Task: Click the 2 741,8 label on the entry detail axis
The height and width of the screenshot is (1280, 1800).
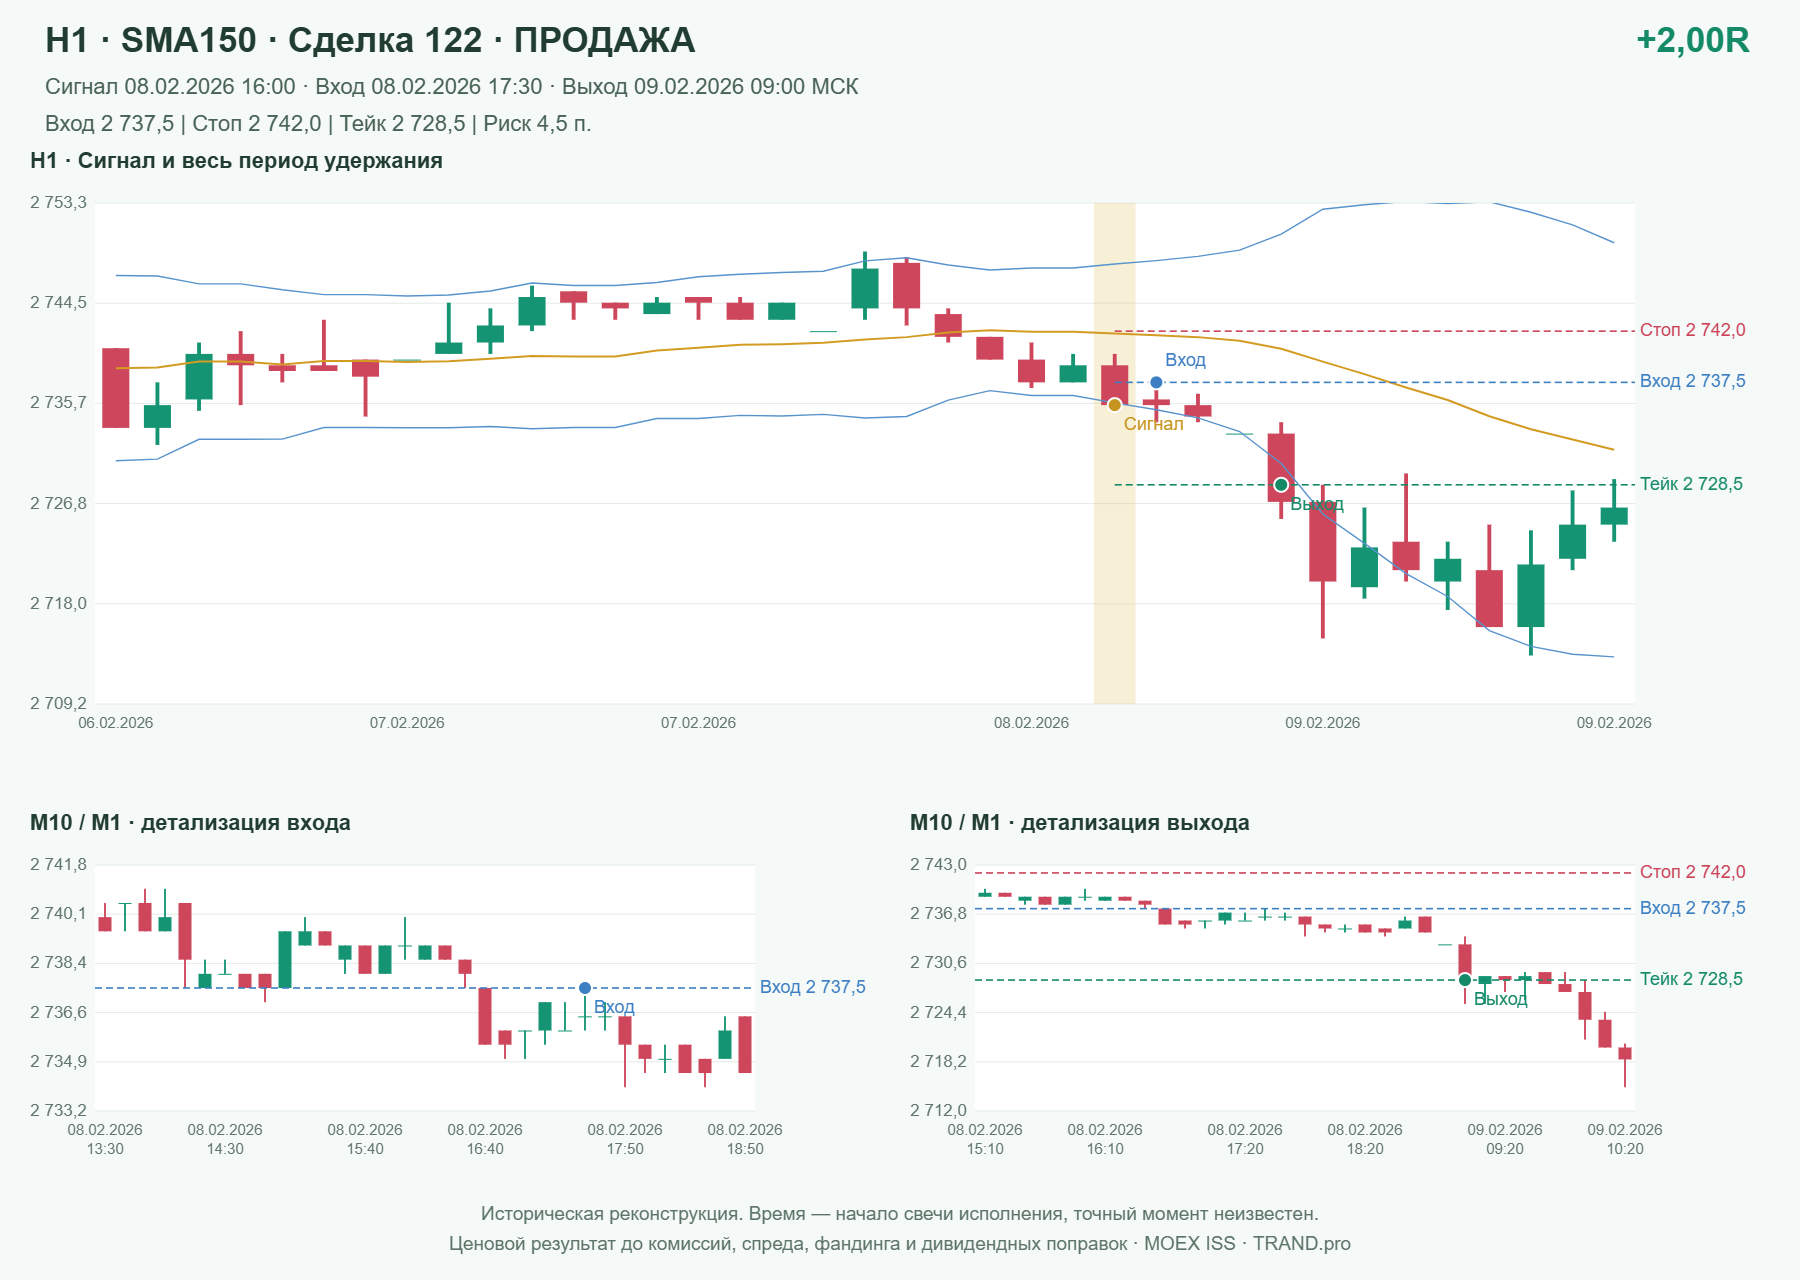Action: coord(58,865)
